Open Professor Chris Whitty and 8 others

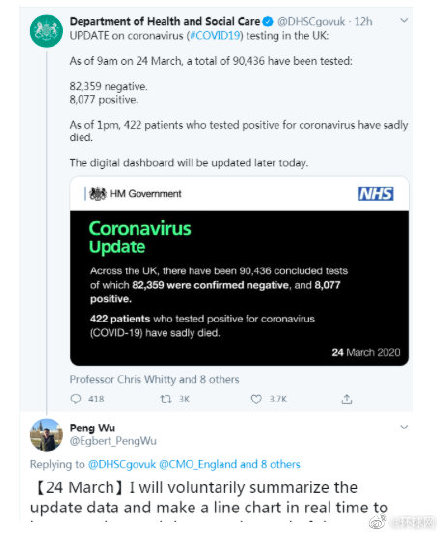155,379
